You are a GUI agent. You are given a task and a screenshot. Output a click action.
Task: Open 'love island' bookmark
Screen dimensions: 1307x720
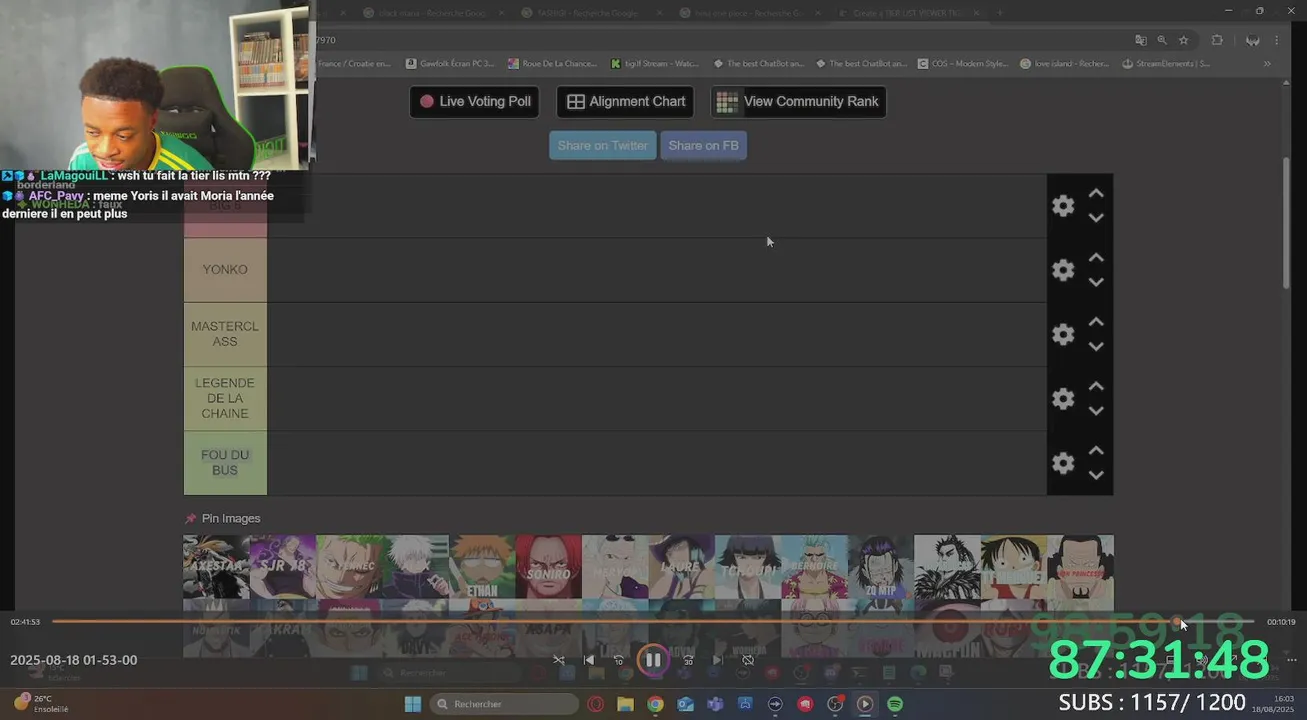click(x=1064, y=63)
